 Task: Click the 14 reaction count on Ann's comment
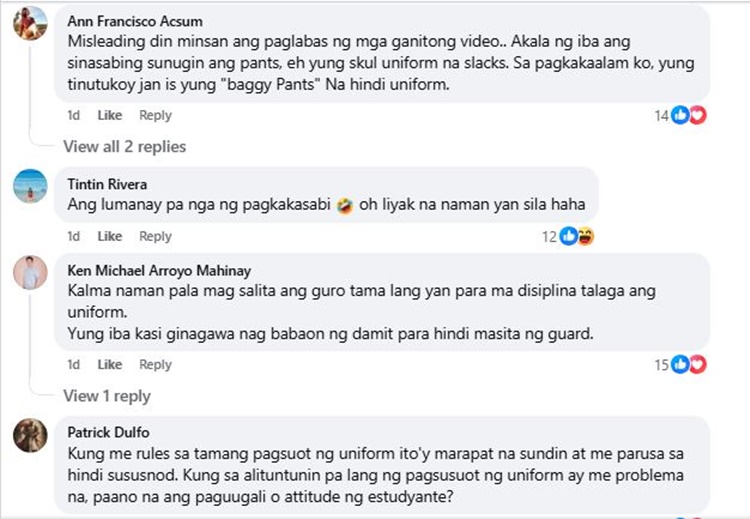point(661,115)
